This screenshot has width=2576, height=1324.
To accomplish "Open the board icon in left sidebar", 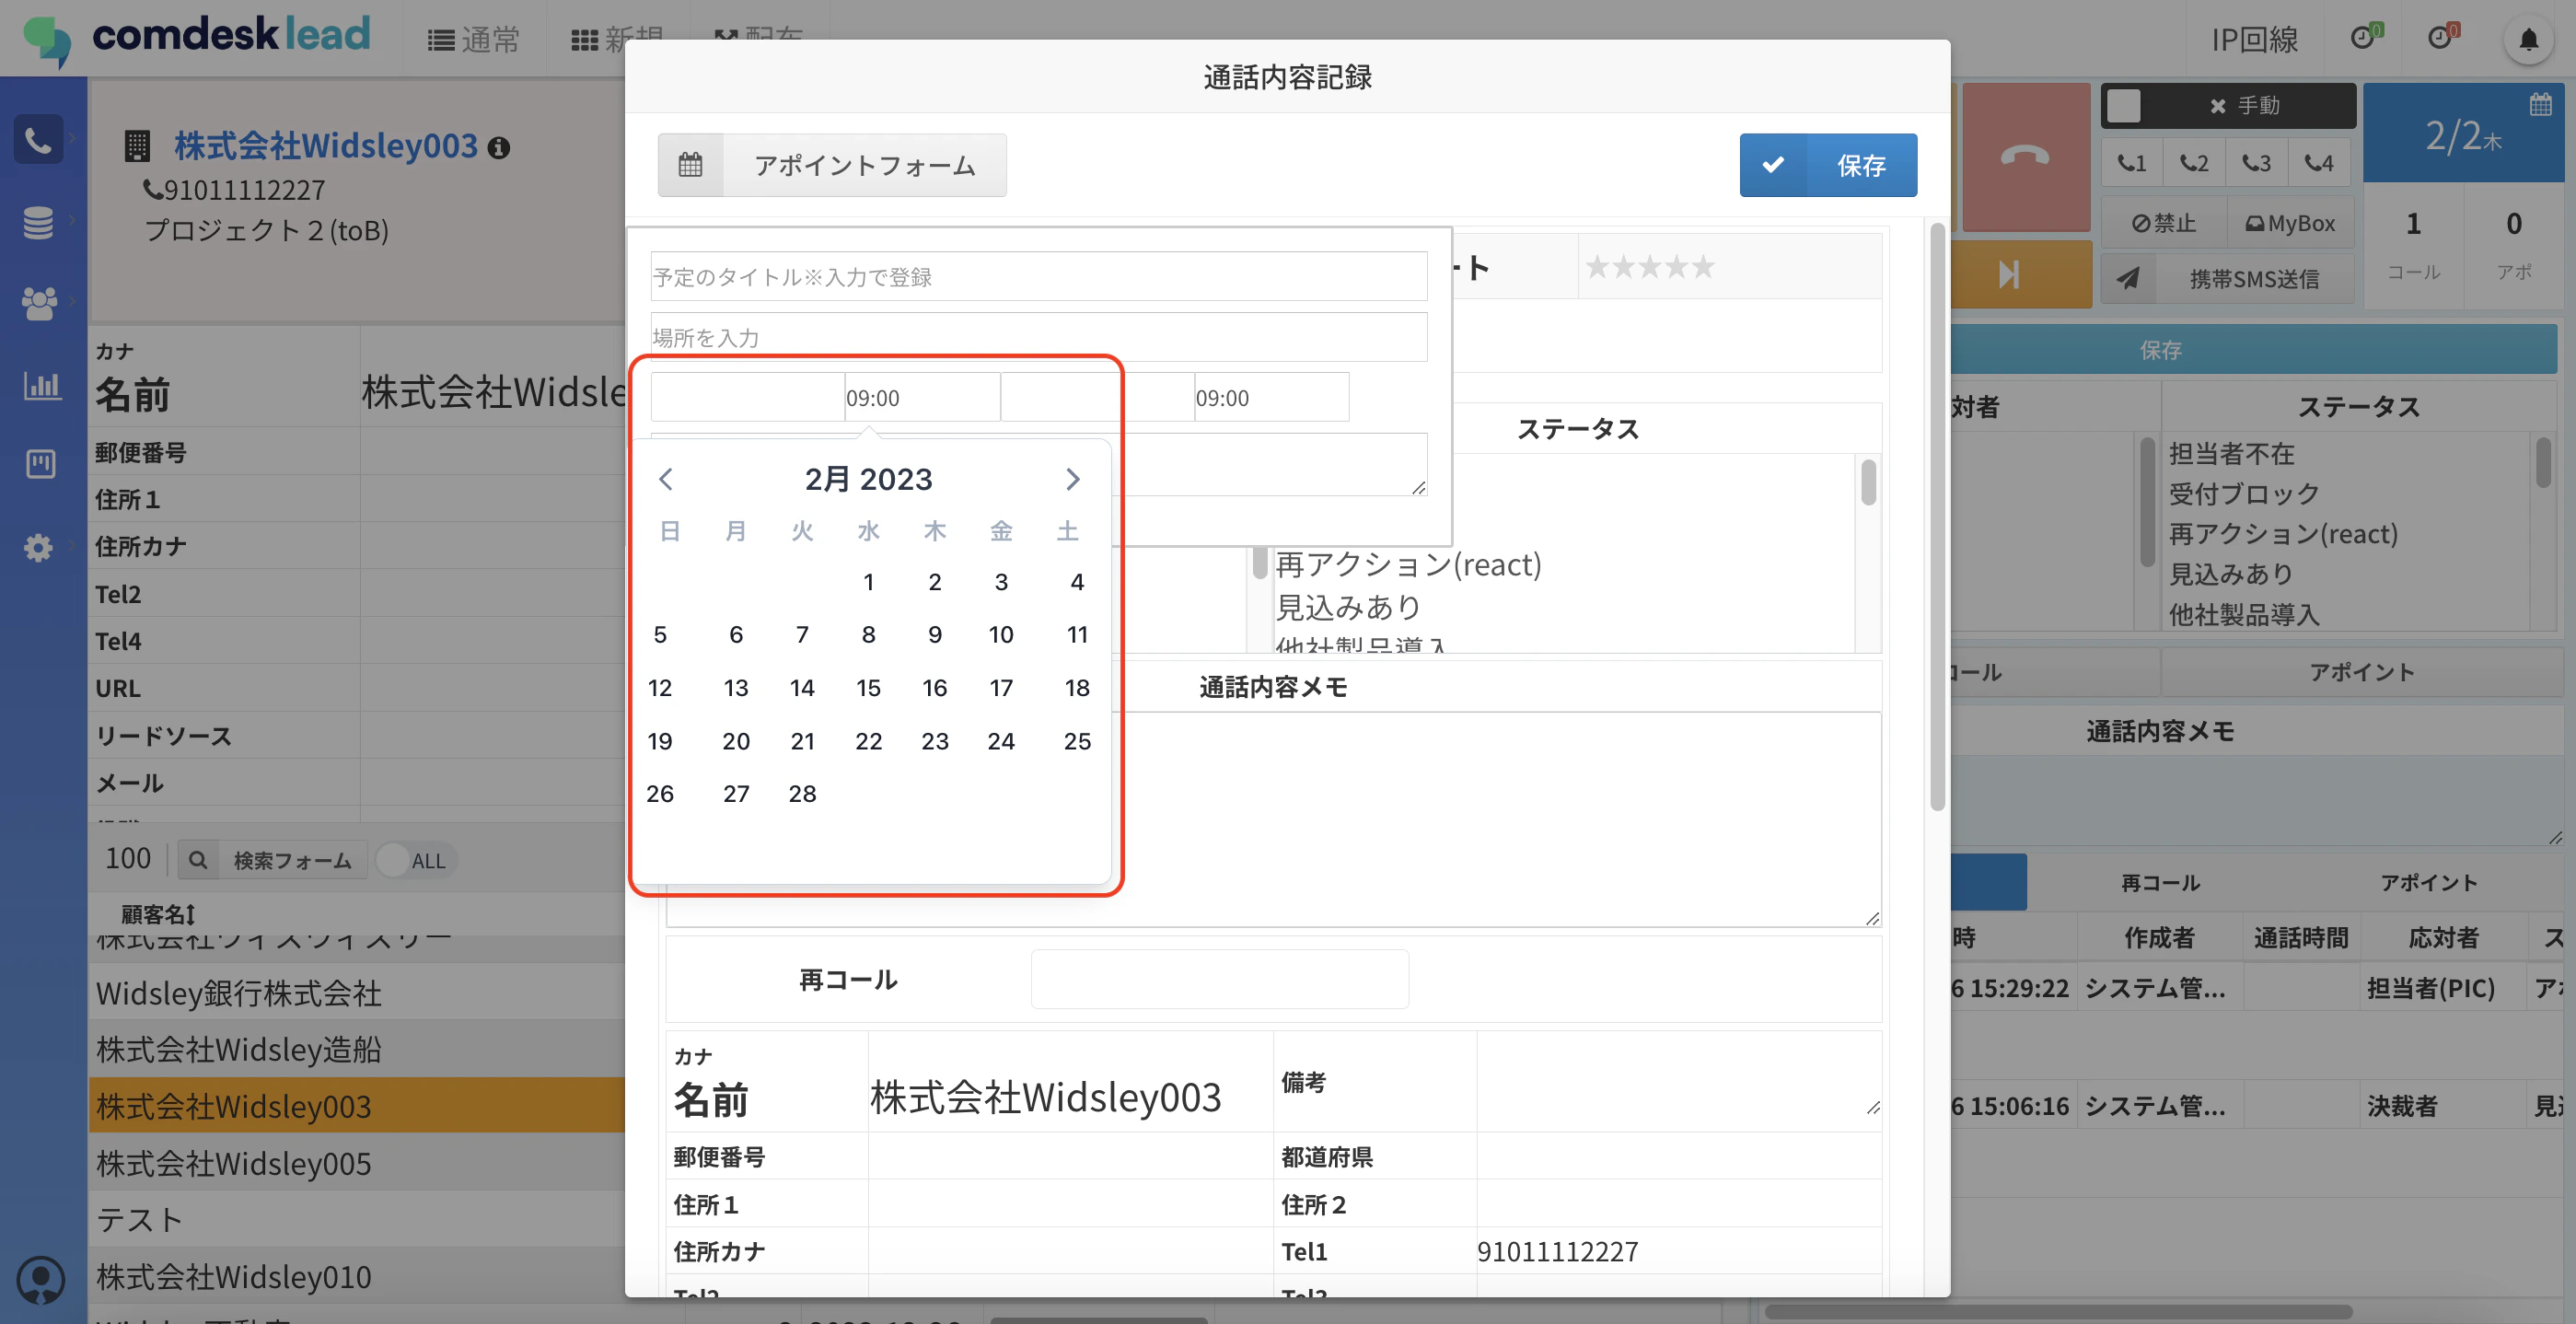I will pos(40,463).
